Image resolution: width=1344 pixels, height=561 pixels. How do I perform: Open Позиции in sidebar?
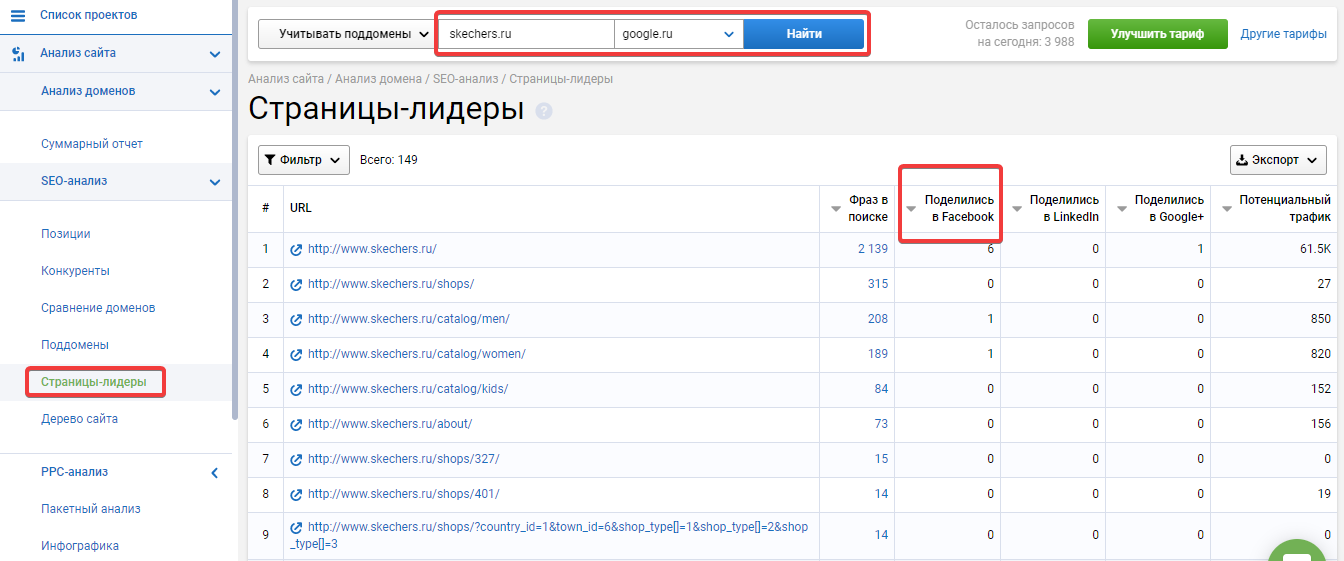tap(66, 234)
